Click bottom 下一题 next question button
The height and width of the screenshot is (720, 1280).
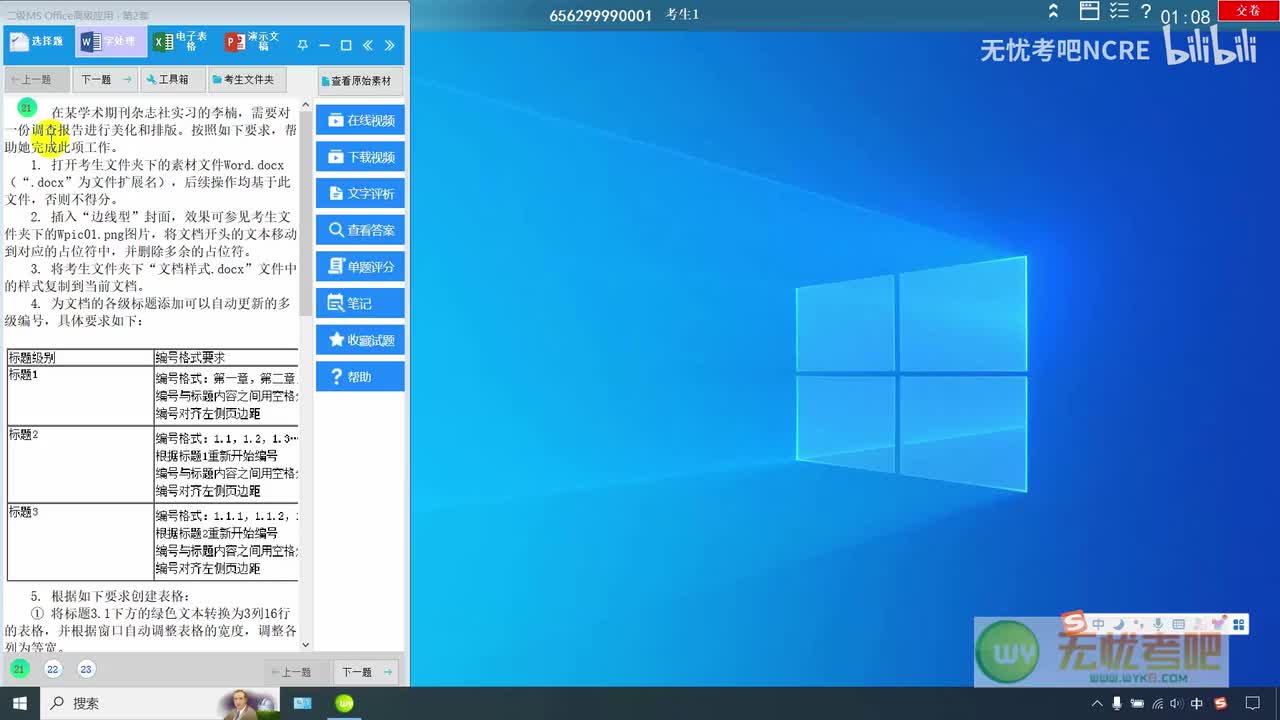[365, 672]
